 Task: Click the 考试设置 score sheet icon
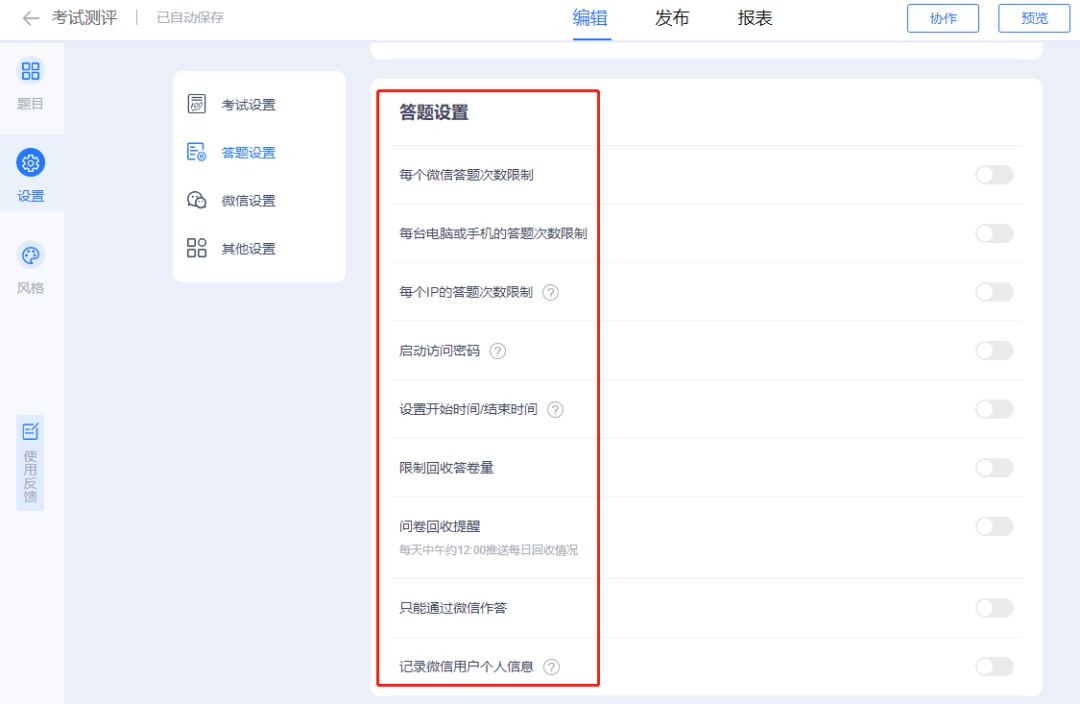[x=196, y=104]
